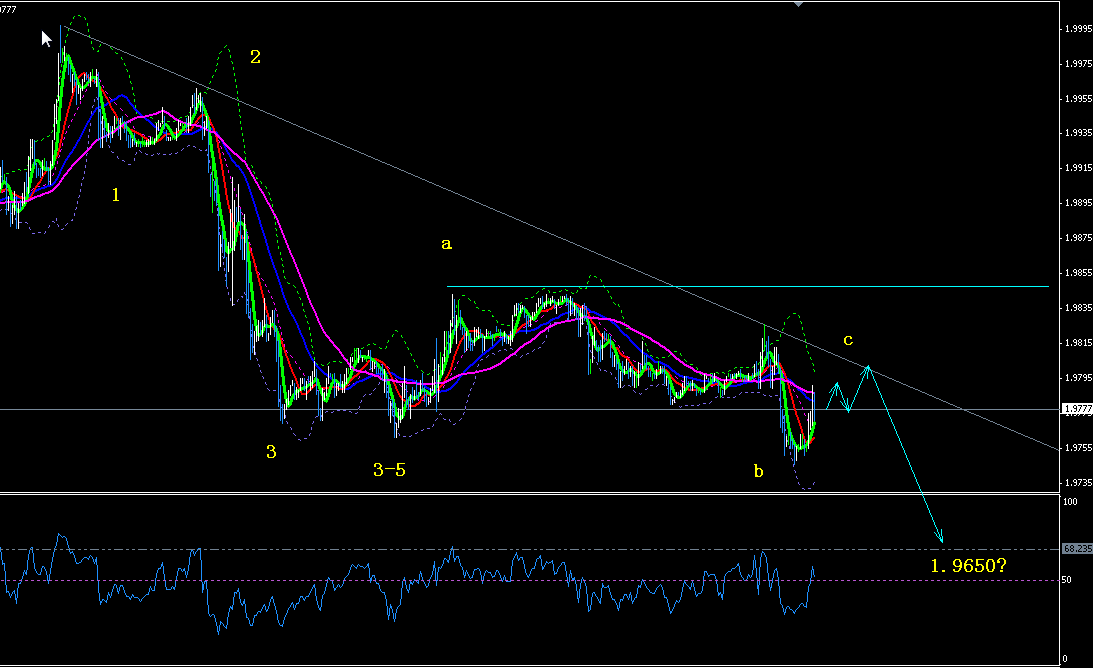Select the cyan projection arrow pointing to 1.9650
Viewport: 1093px width, 668px height.
[905, 454]
